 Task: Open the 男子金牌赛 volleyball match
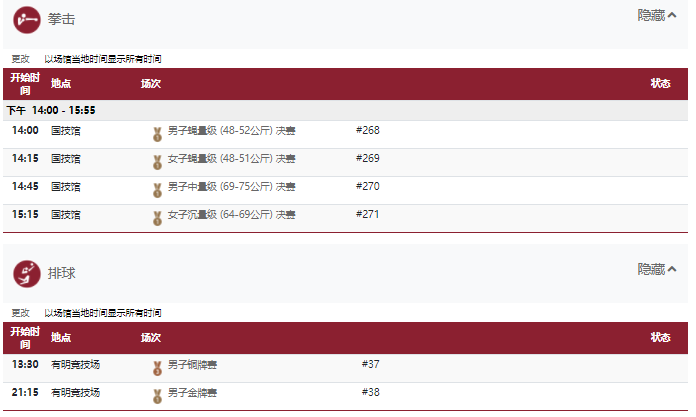pyautogui.click(x=192, y=393)
